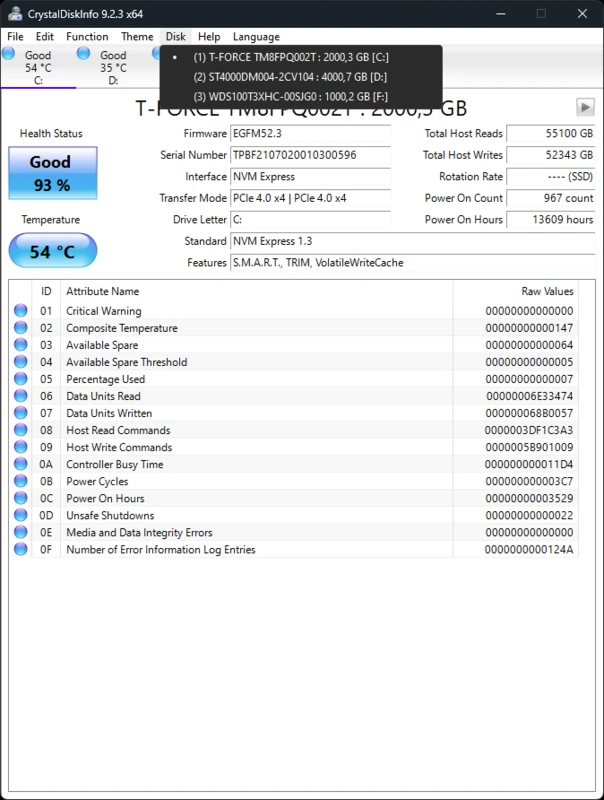Image resolution: width=604 pixels, height=800 pixels.
Task: Click raw value 000000068B0057
Action: coord(530,413)
